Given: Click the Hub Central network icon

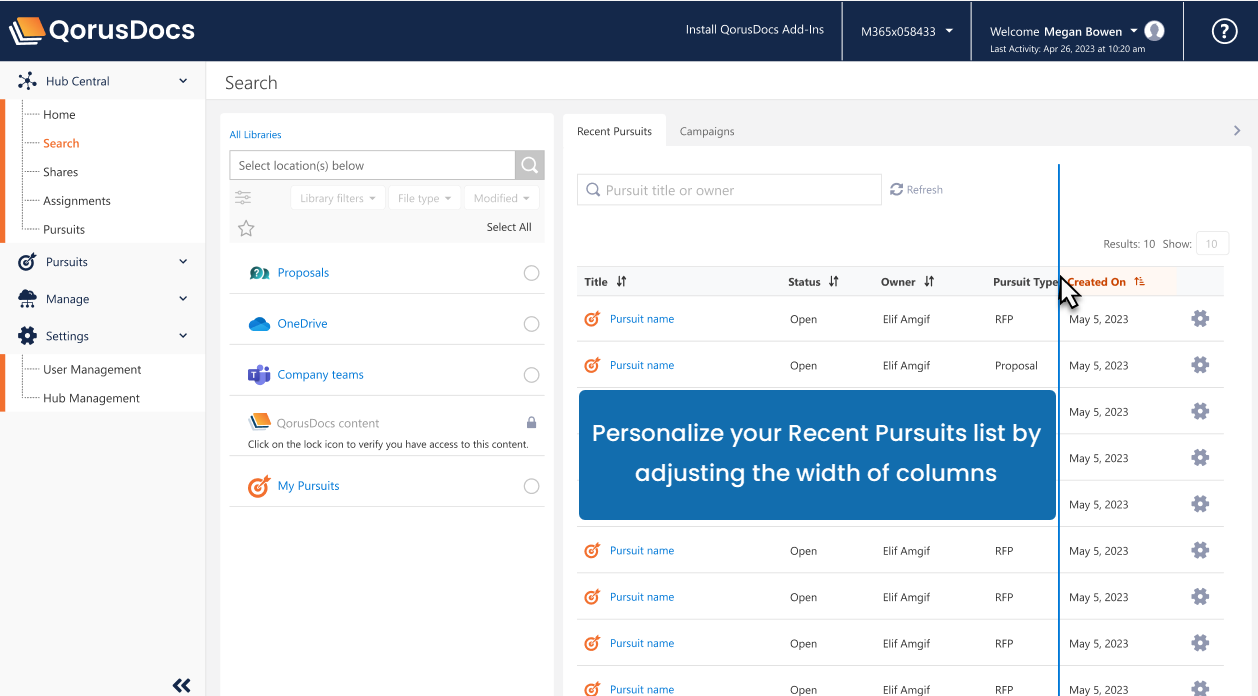Looking at the screenshot, I should [x=27, y=81].
